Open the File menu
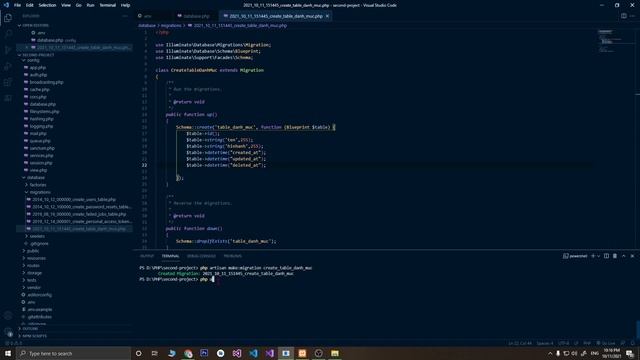Image resolution: width=640 pixels, height=360 pixels. point(18,5)
